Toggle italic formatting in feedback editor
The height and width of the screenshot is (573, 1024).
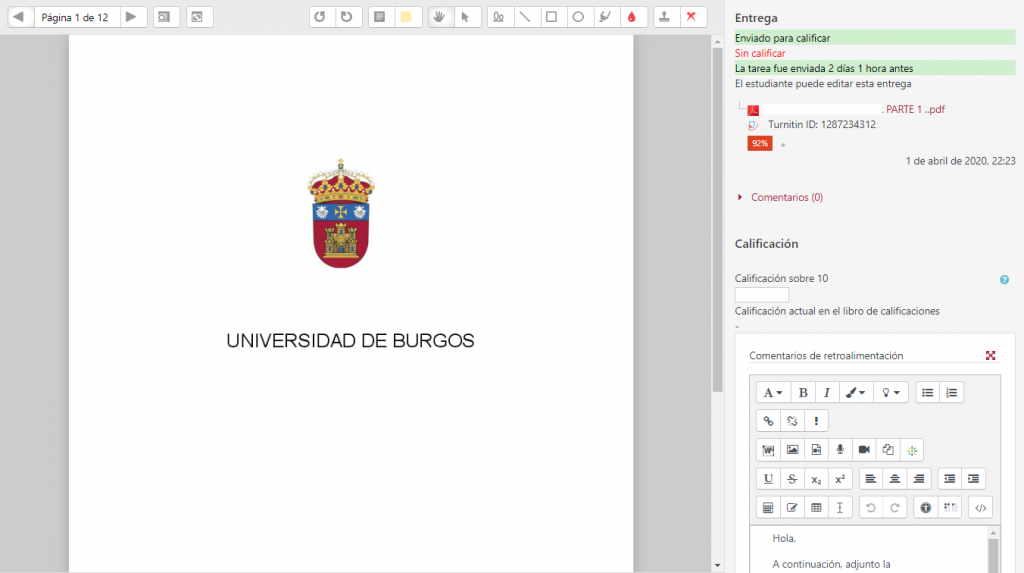point(827,393)
